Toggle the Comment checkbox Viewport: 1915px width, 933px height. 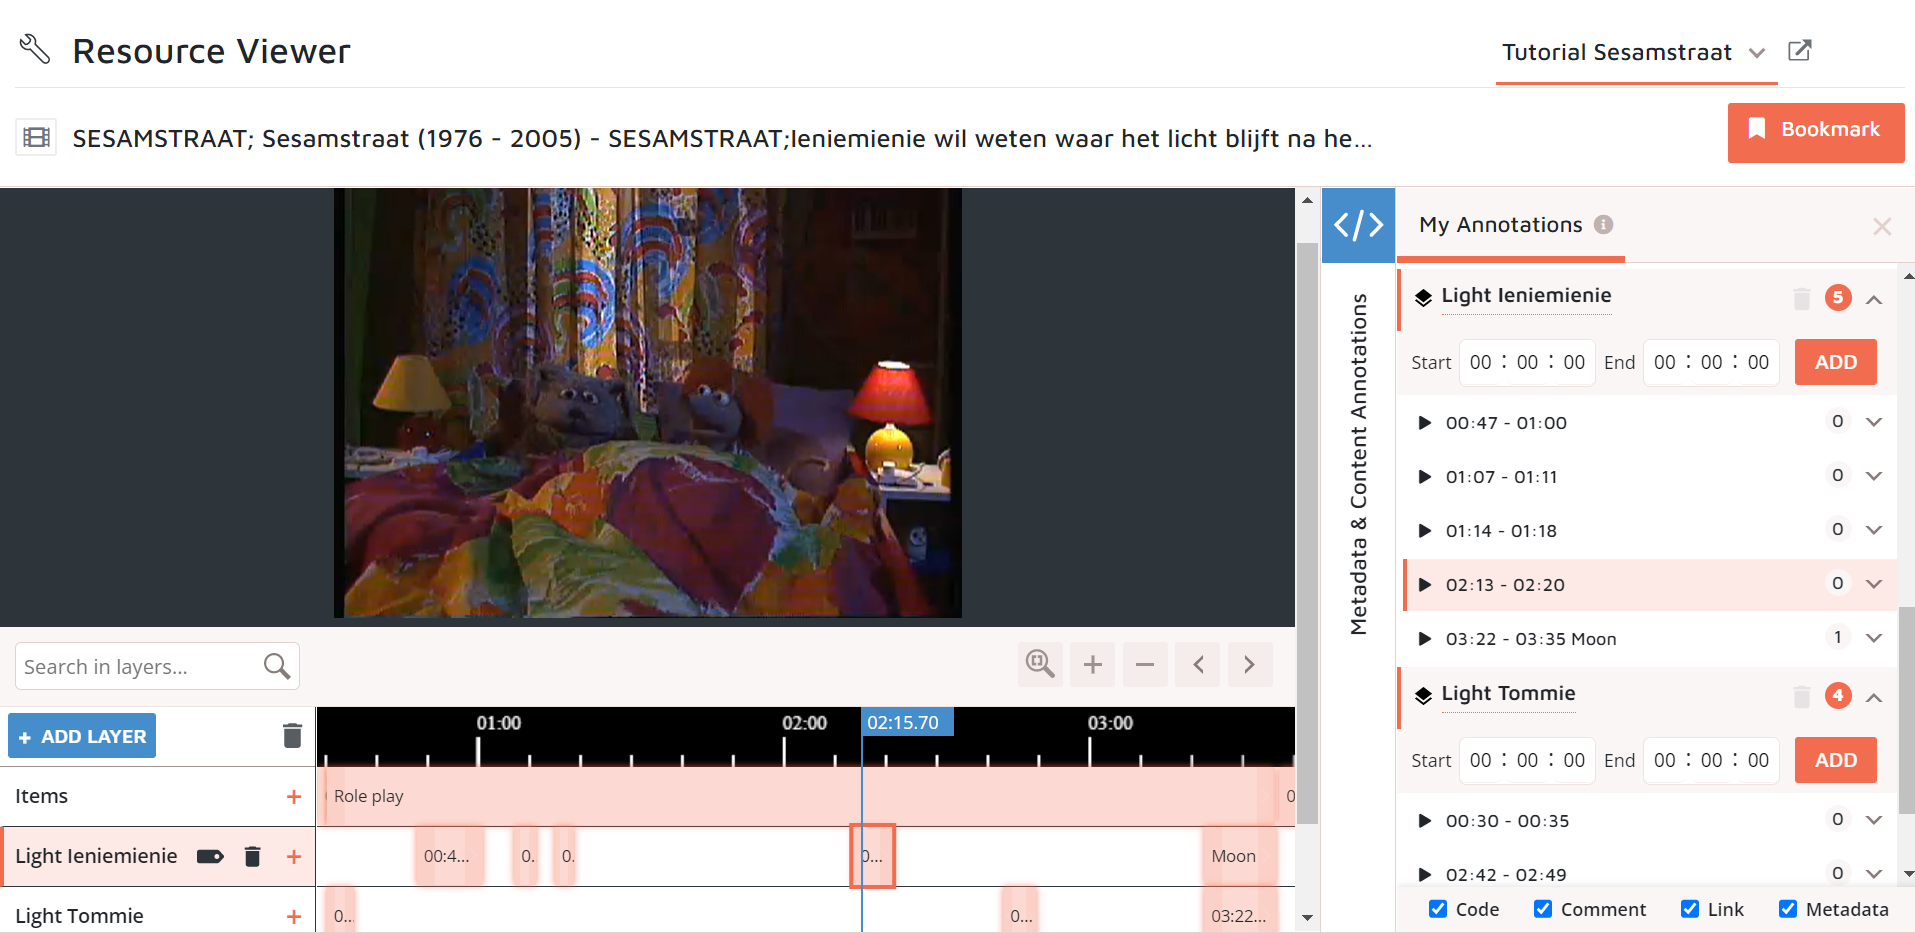point(1543,909)
